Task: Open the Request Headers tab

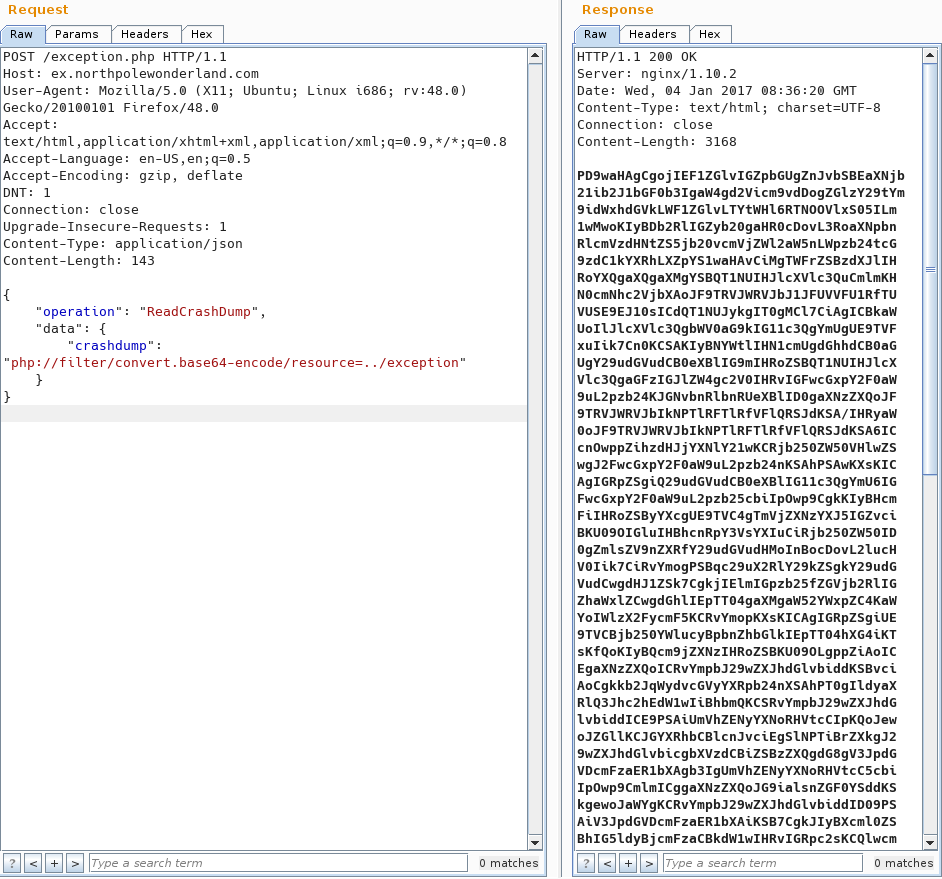Action: click(144, 34)
